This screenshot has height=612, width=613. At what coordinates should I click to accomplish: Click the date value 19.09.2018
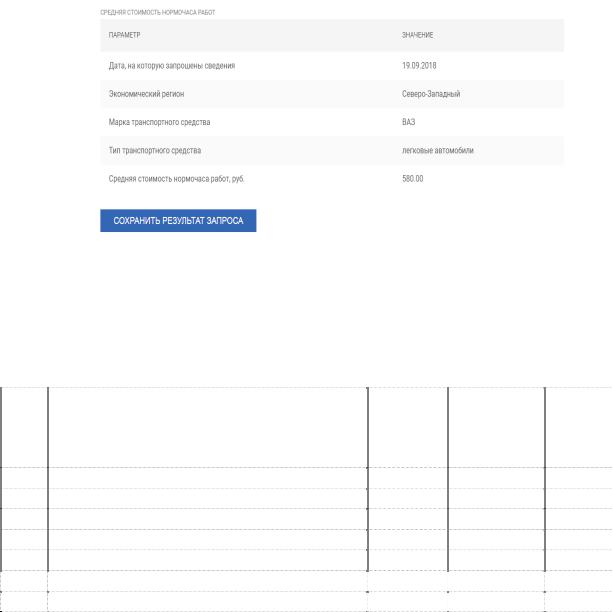(x=419, y=66)
